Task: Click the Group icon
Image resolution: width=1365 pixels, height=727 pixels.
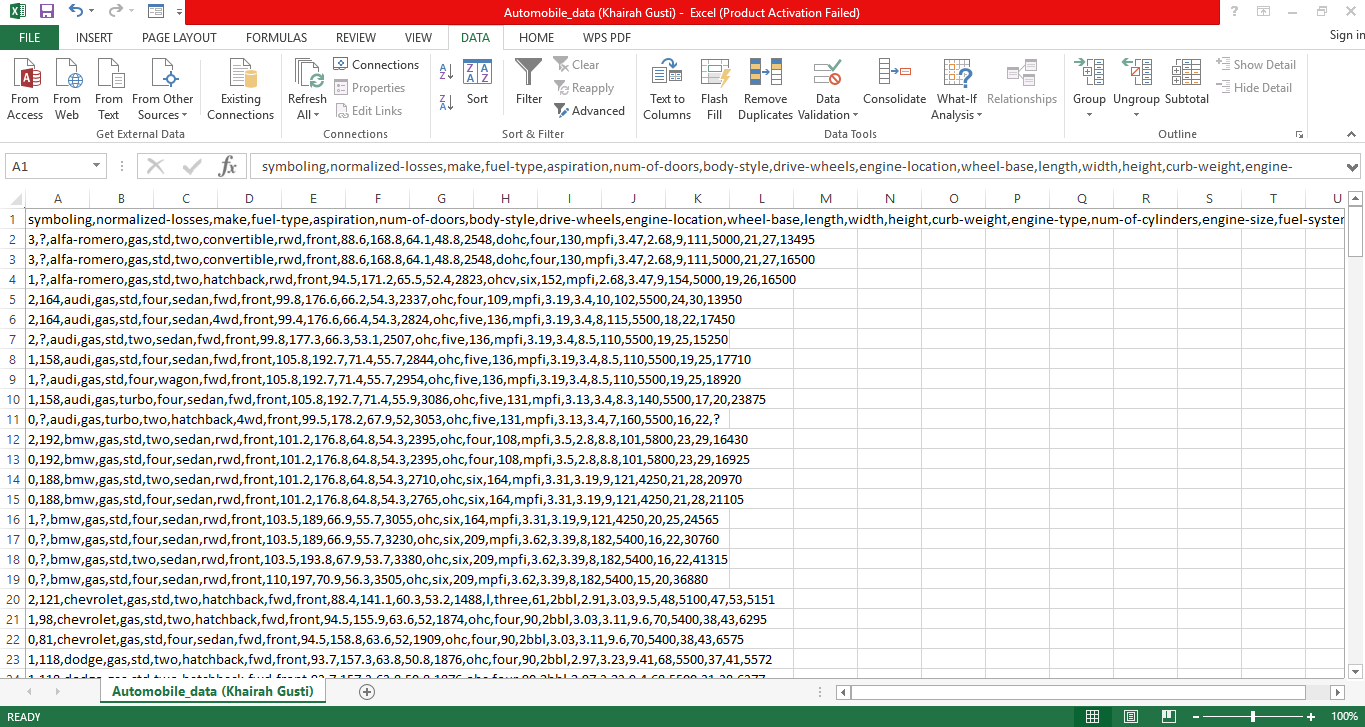Action: click(x=1089, y=74)
